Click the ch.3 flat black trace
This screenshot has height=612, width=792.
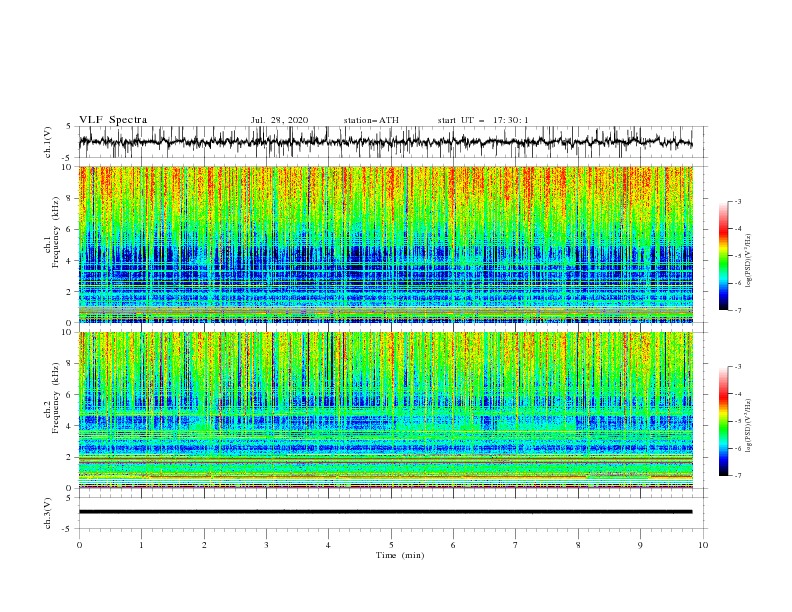(385, 512)
